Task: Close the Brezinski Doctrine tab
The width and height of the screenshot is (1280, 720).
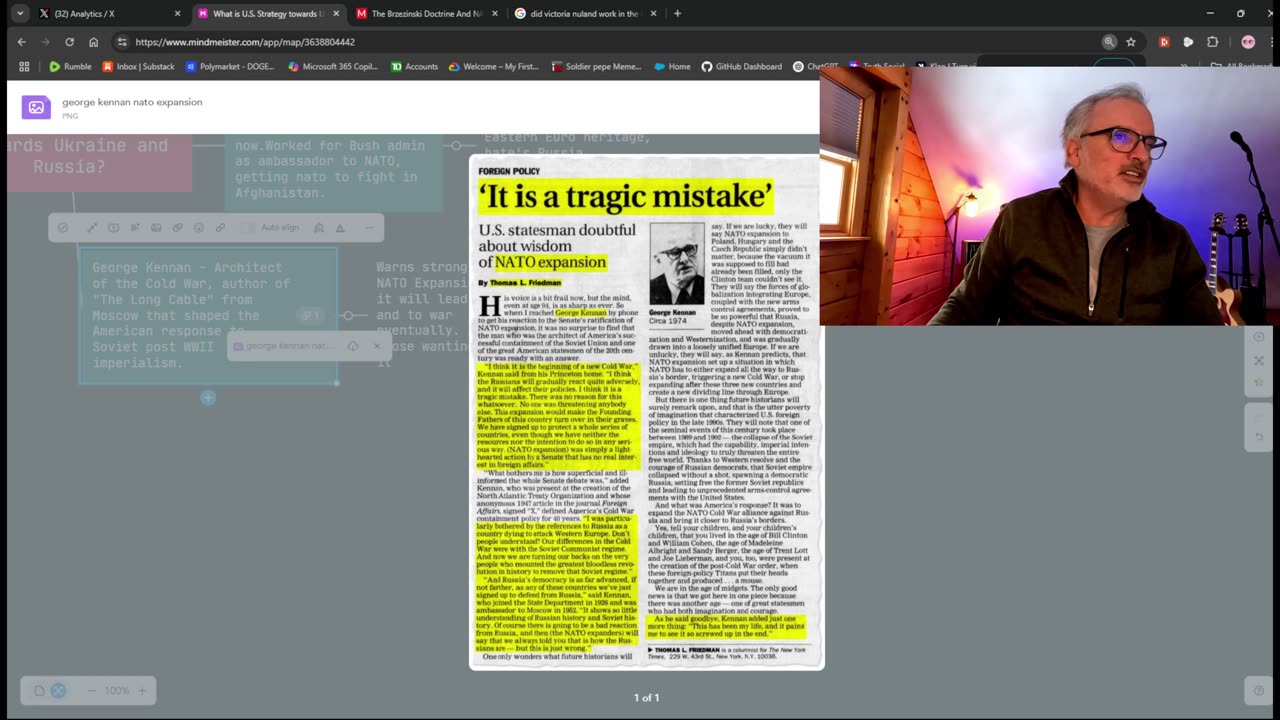Action: click(495, 14)
